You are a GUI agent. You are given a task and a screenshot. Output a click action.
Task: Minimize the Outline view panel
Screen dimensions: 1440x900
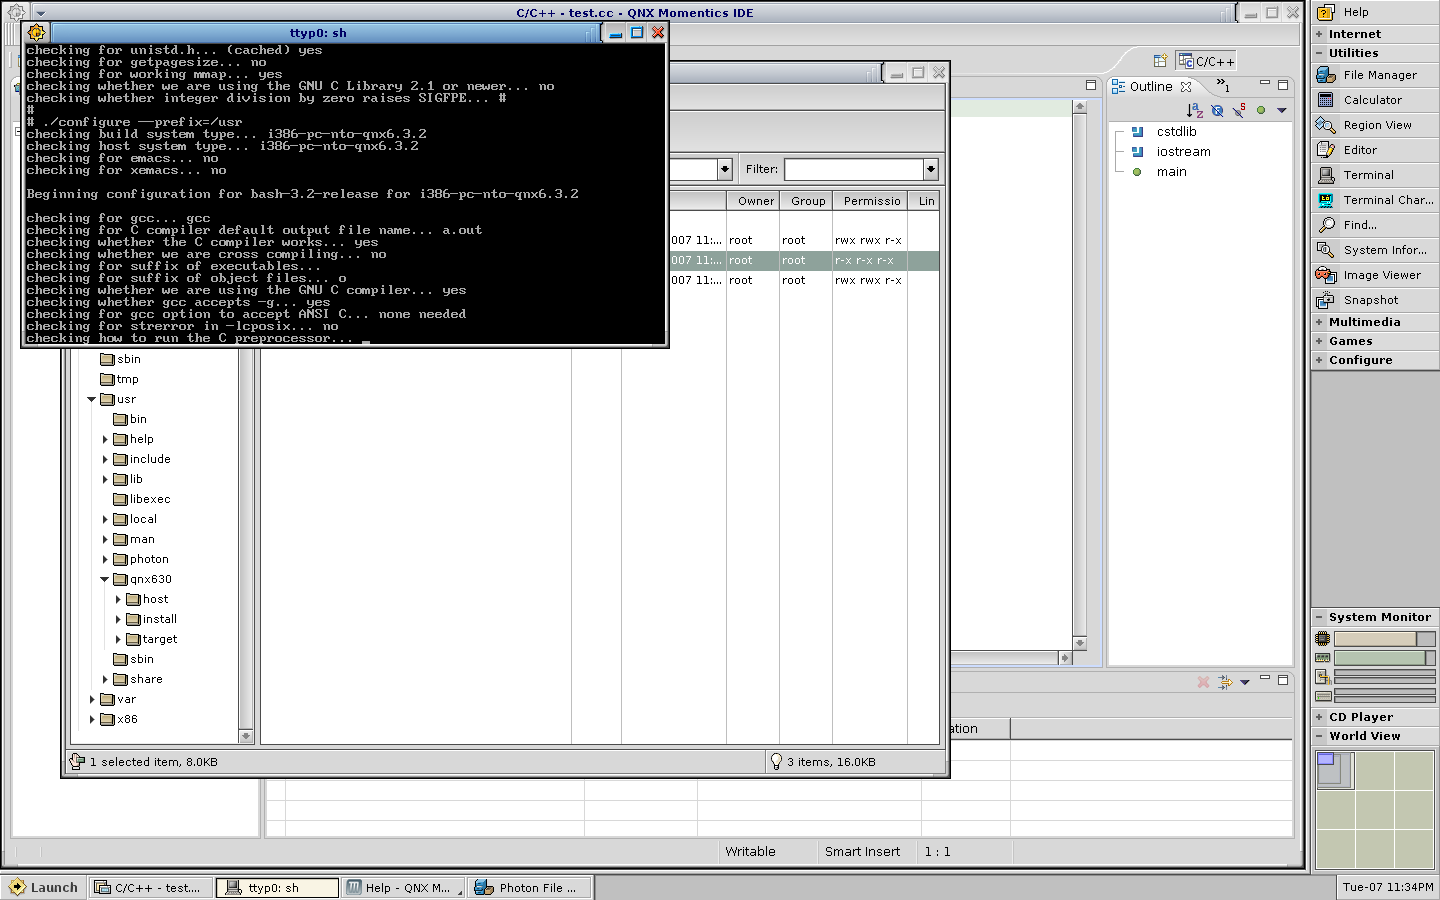(x=1265, y=84)
